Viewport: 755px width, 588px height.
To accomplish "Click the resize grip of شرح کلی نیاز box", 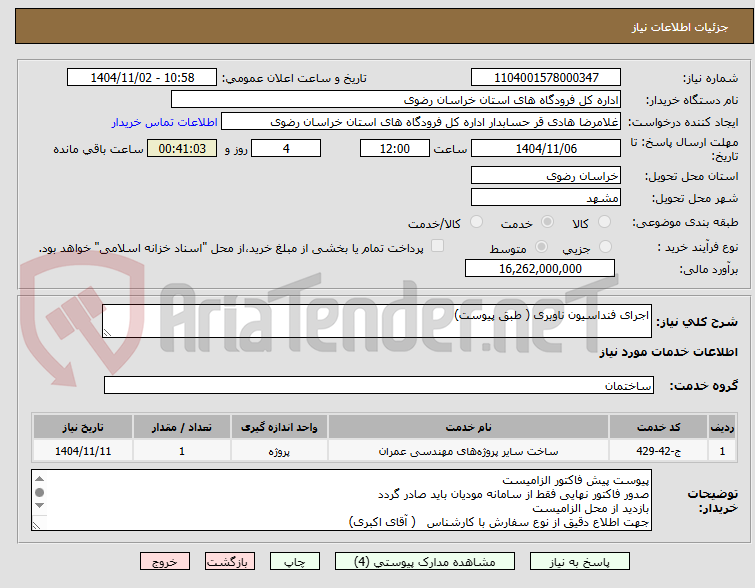I will pos(107,332).
